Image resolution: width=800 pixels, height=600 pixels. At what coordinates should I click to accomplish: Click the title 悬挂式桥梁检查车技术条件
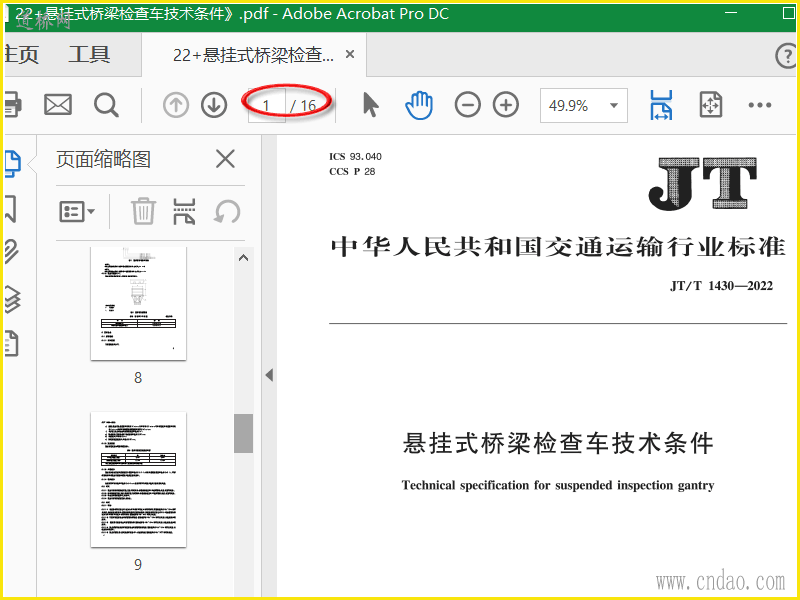coord(558,443)
